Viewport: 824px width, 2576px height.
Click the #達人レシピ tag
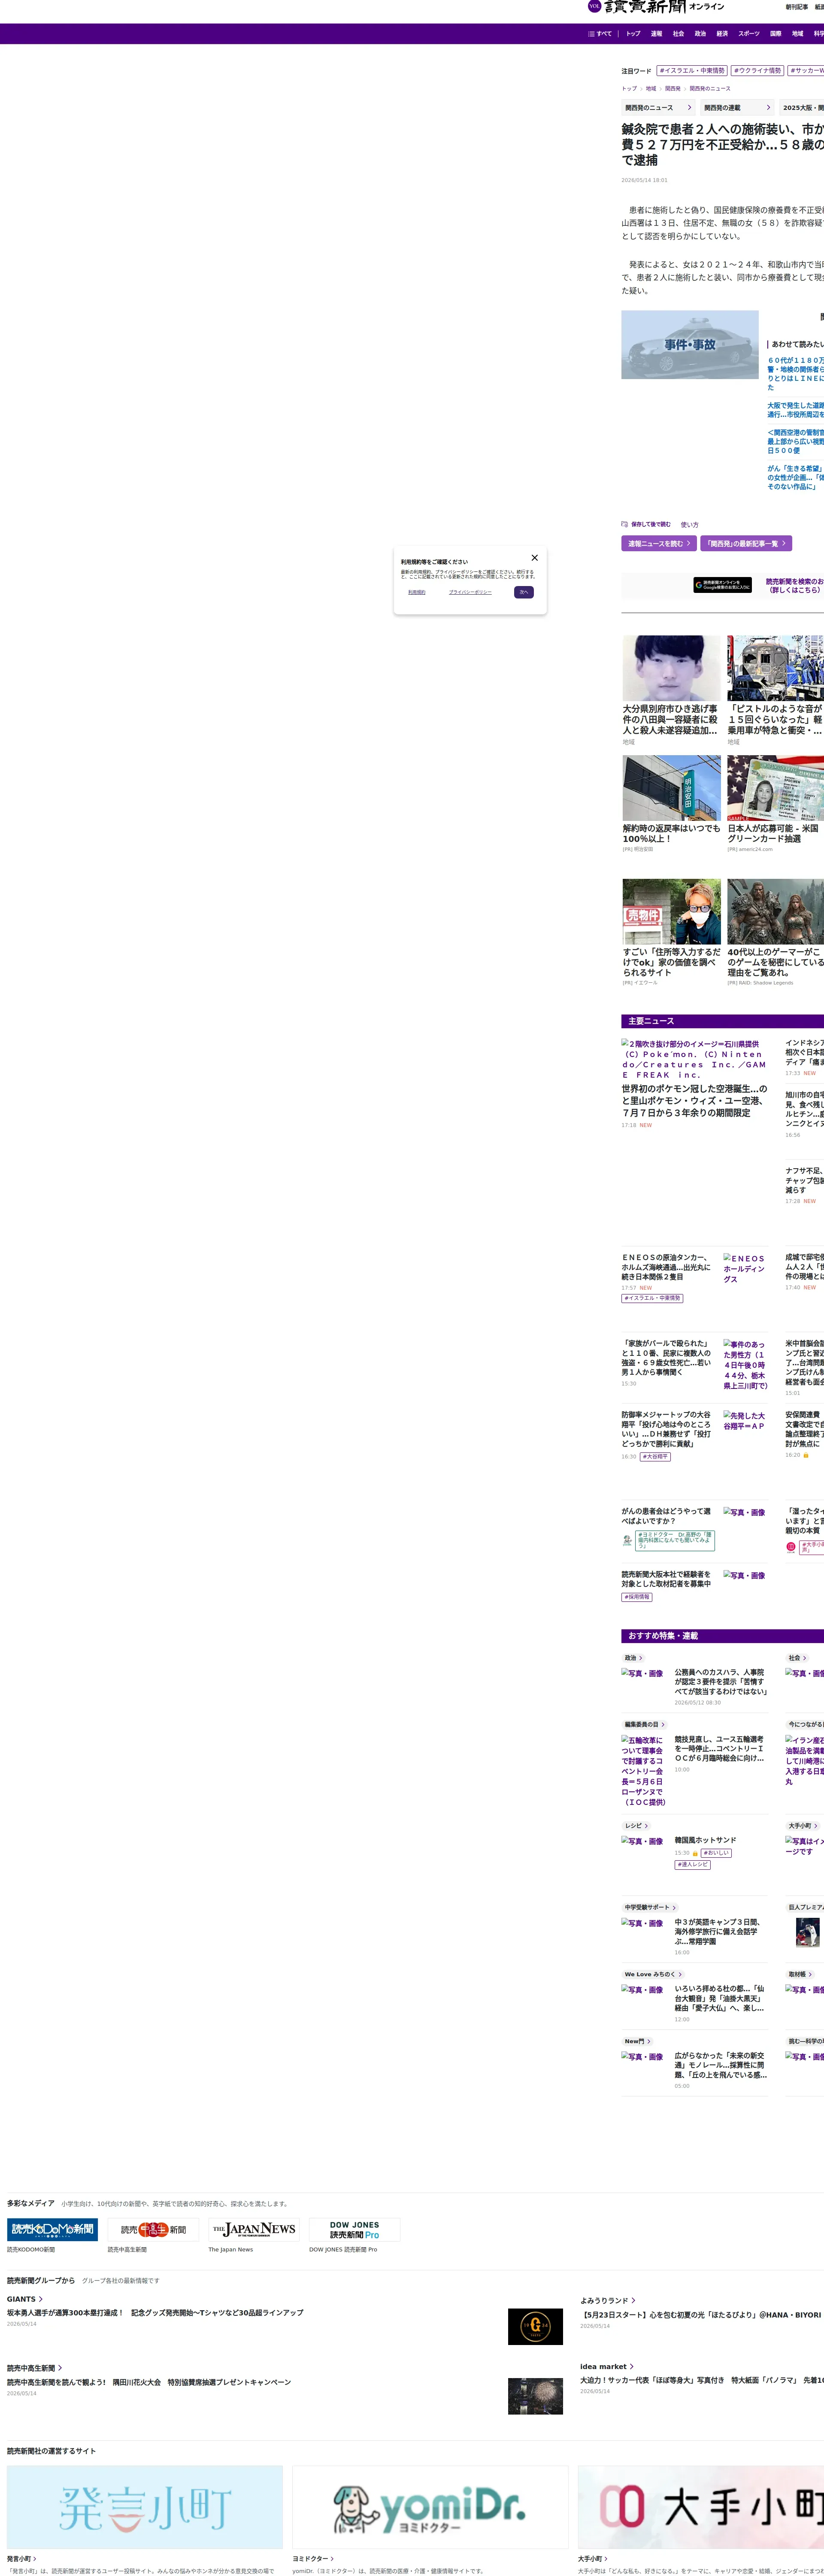pos(692,1864)
